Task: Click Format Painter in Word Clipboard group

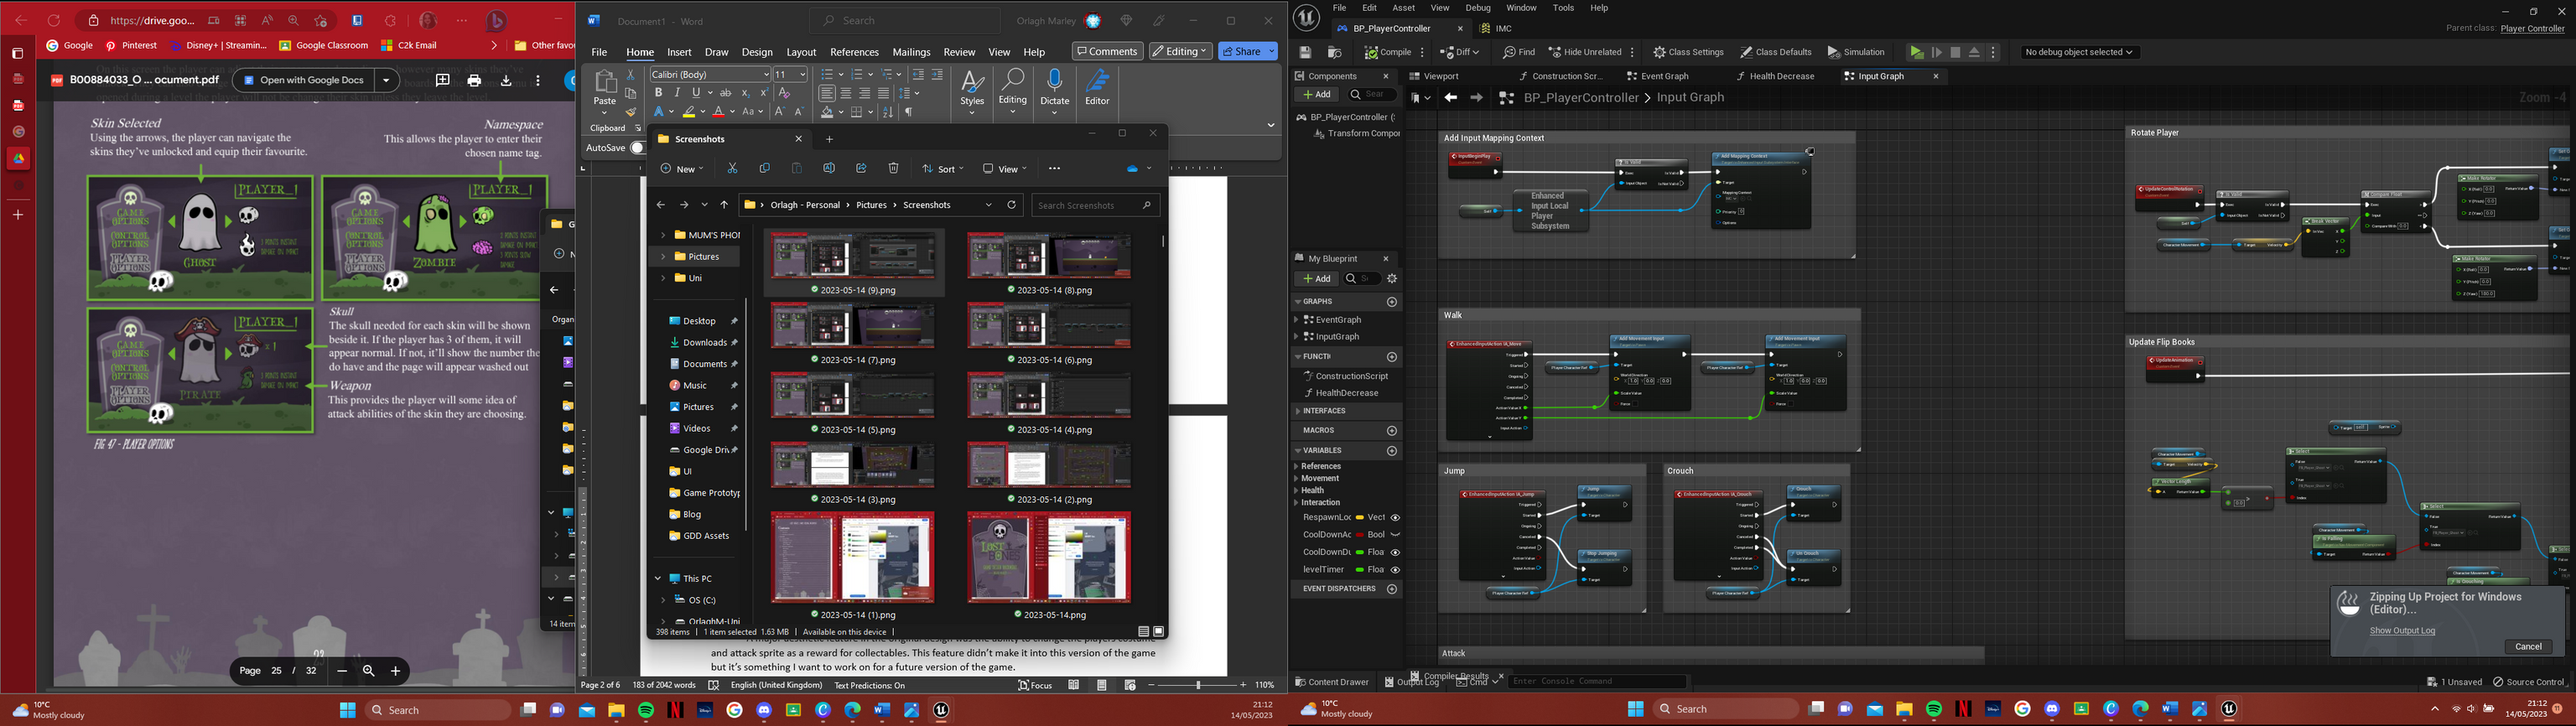Action: (x=631, y=112)
